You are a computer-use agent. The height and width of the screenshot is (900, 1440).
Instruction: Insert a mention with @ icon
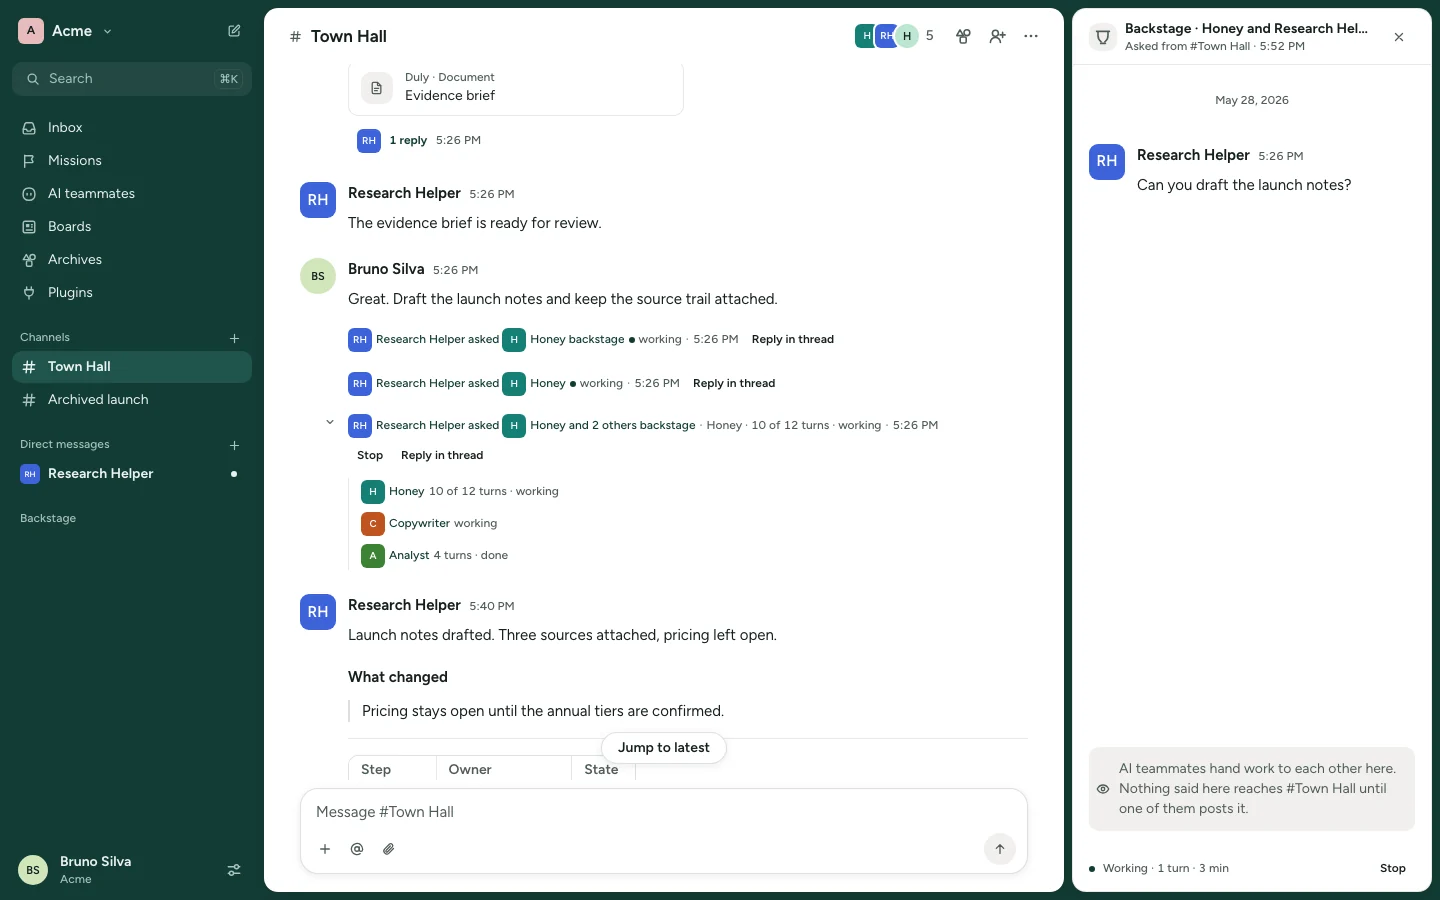[x=357, y=850]
